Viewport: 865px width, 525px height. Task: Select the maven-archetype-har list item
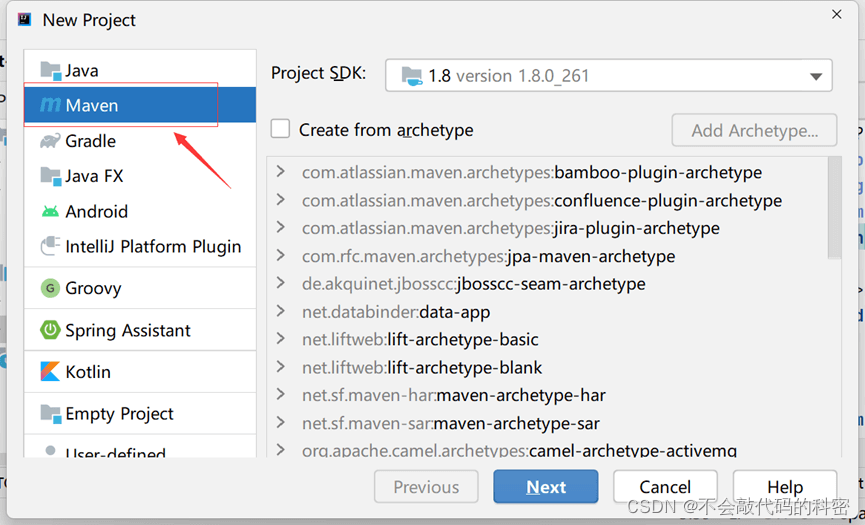point(521,395)
